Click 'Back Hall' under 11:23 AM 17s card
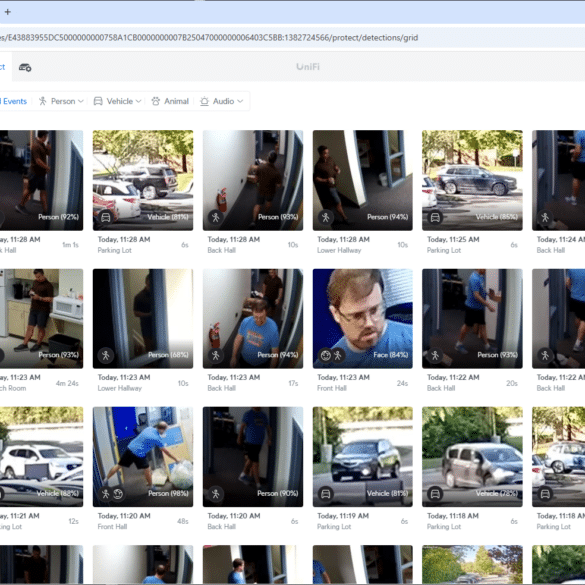 221,388
